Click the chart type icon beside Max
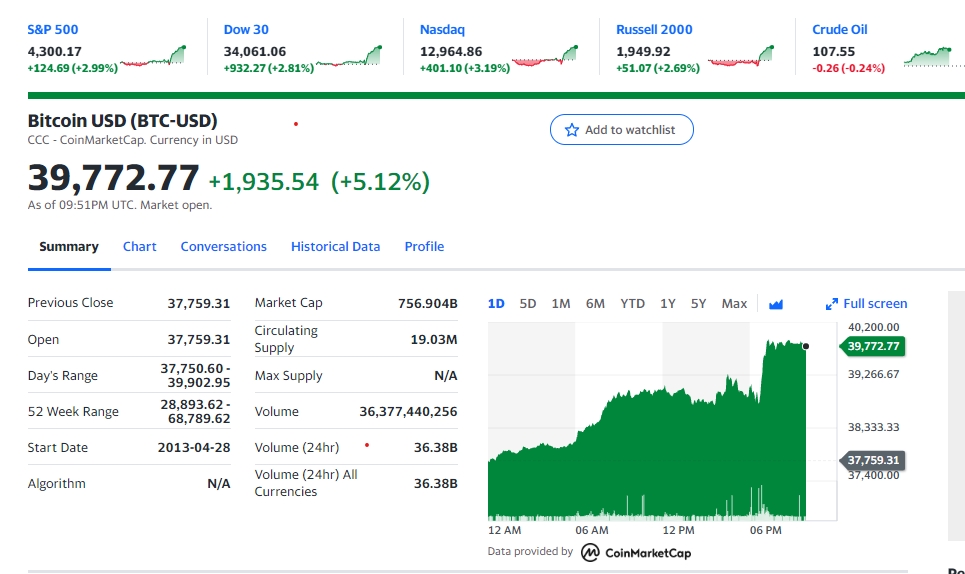This screenshot has height=574, width=965. [x=776, y=304]
